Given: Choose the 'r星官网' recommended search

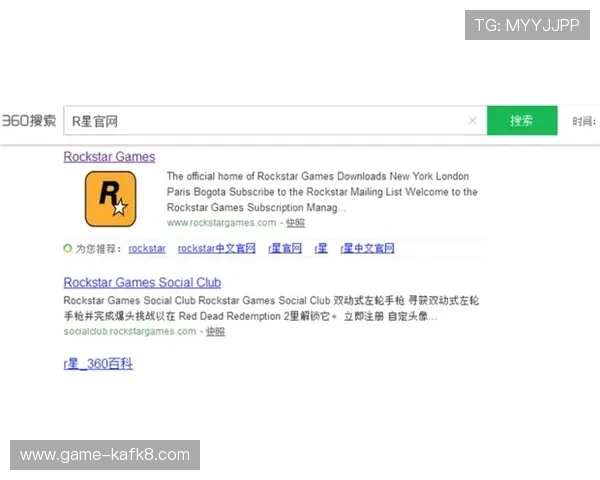Looking at the screenshot, I should [285, 248].
